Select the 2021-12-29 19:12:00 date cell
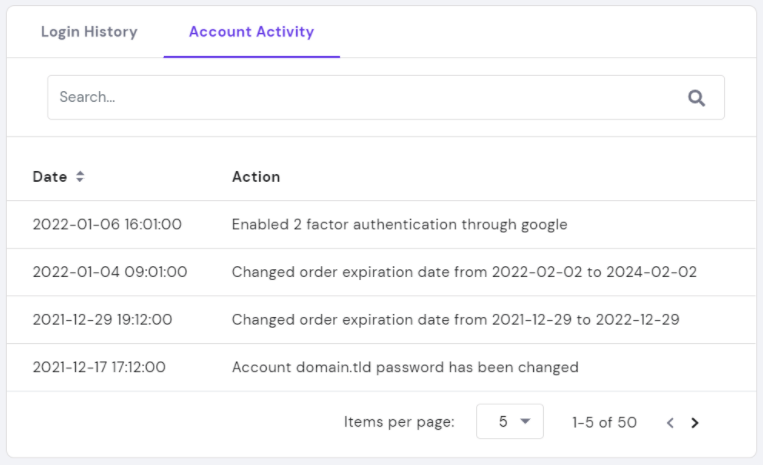The height and width of the screenshot is (465, 763). tap(103, 320)
